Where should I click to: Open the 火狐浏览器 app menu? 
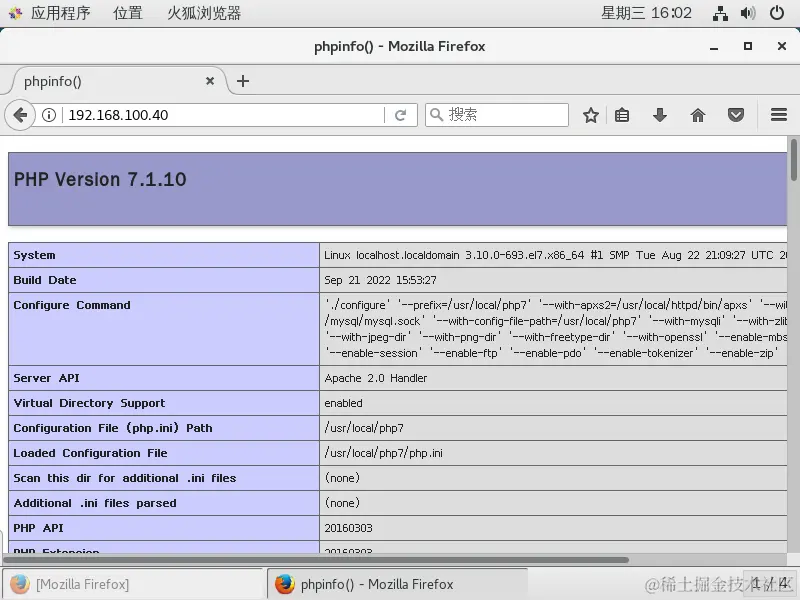coord(204,13)
